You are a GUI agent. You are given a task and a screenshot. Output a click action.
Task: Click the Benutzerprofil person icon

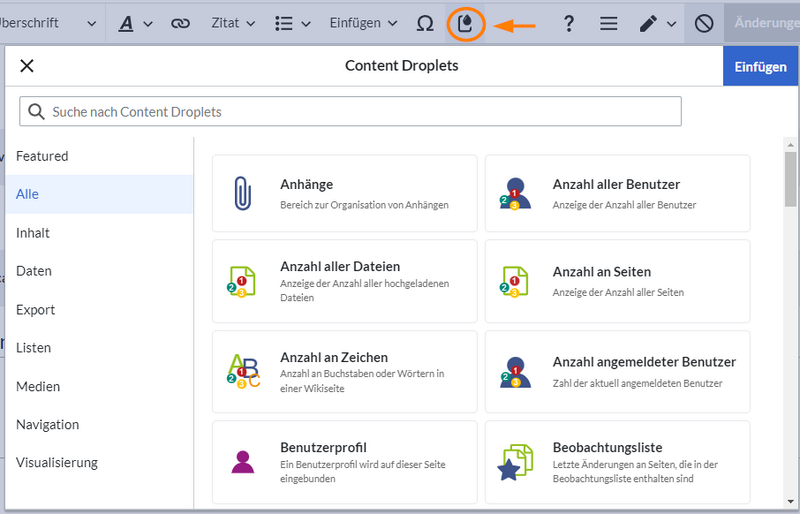coord(242,462)
